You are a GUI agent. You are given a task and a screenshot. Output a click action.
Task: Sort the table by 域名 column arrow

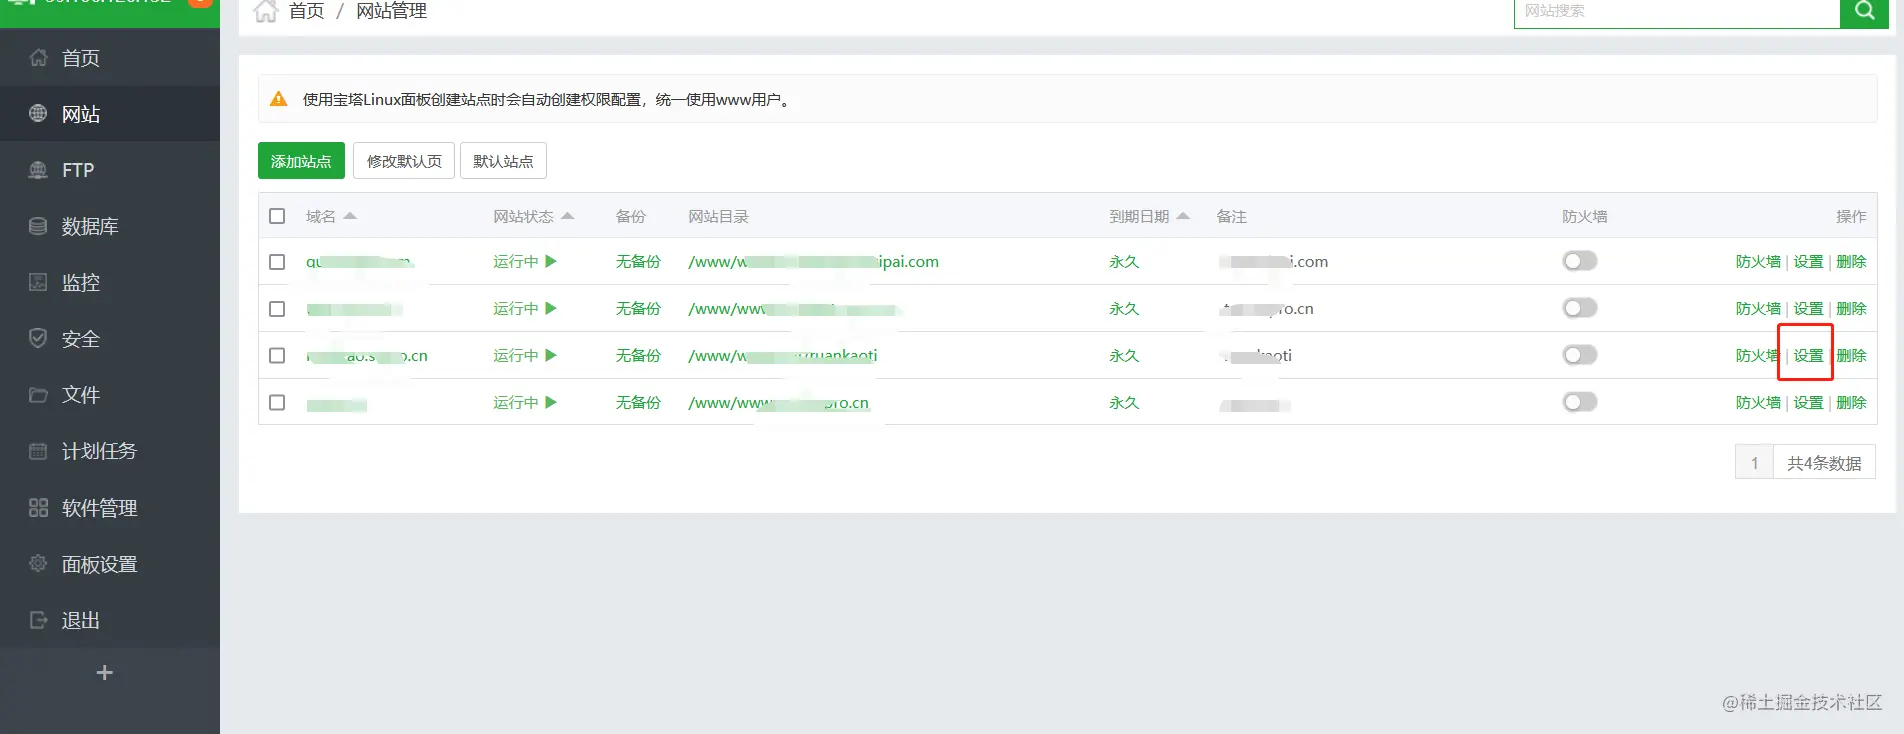tap(350, 216)
